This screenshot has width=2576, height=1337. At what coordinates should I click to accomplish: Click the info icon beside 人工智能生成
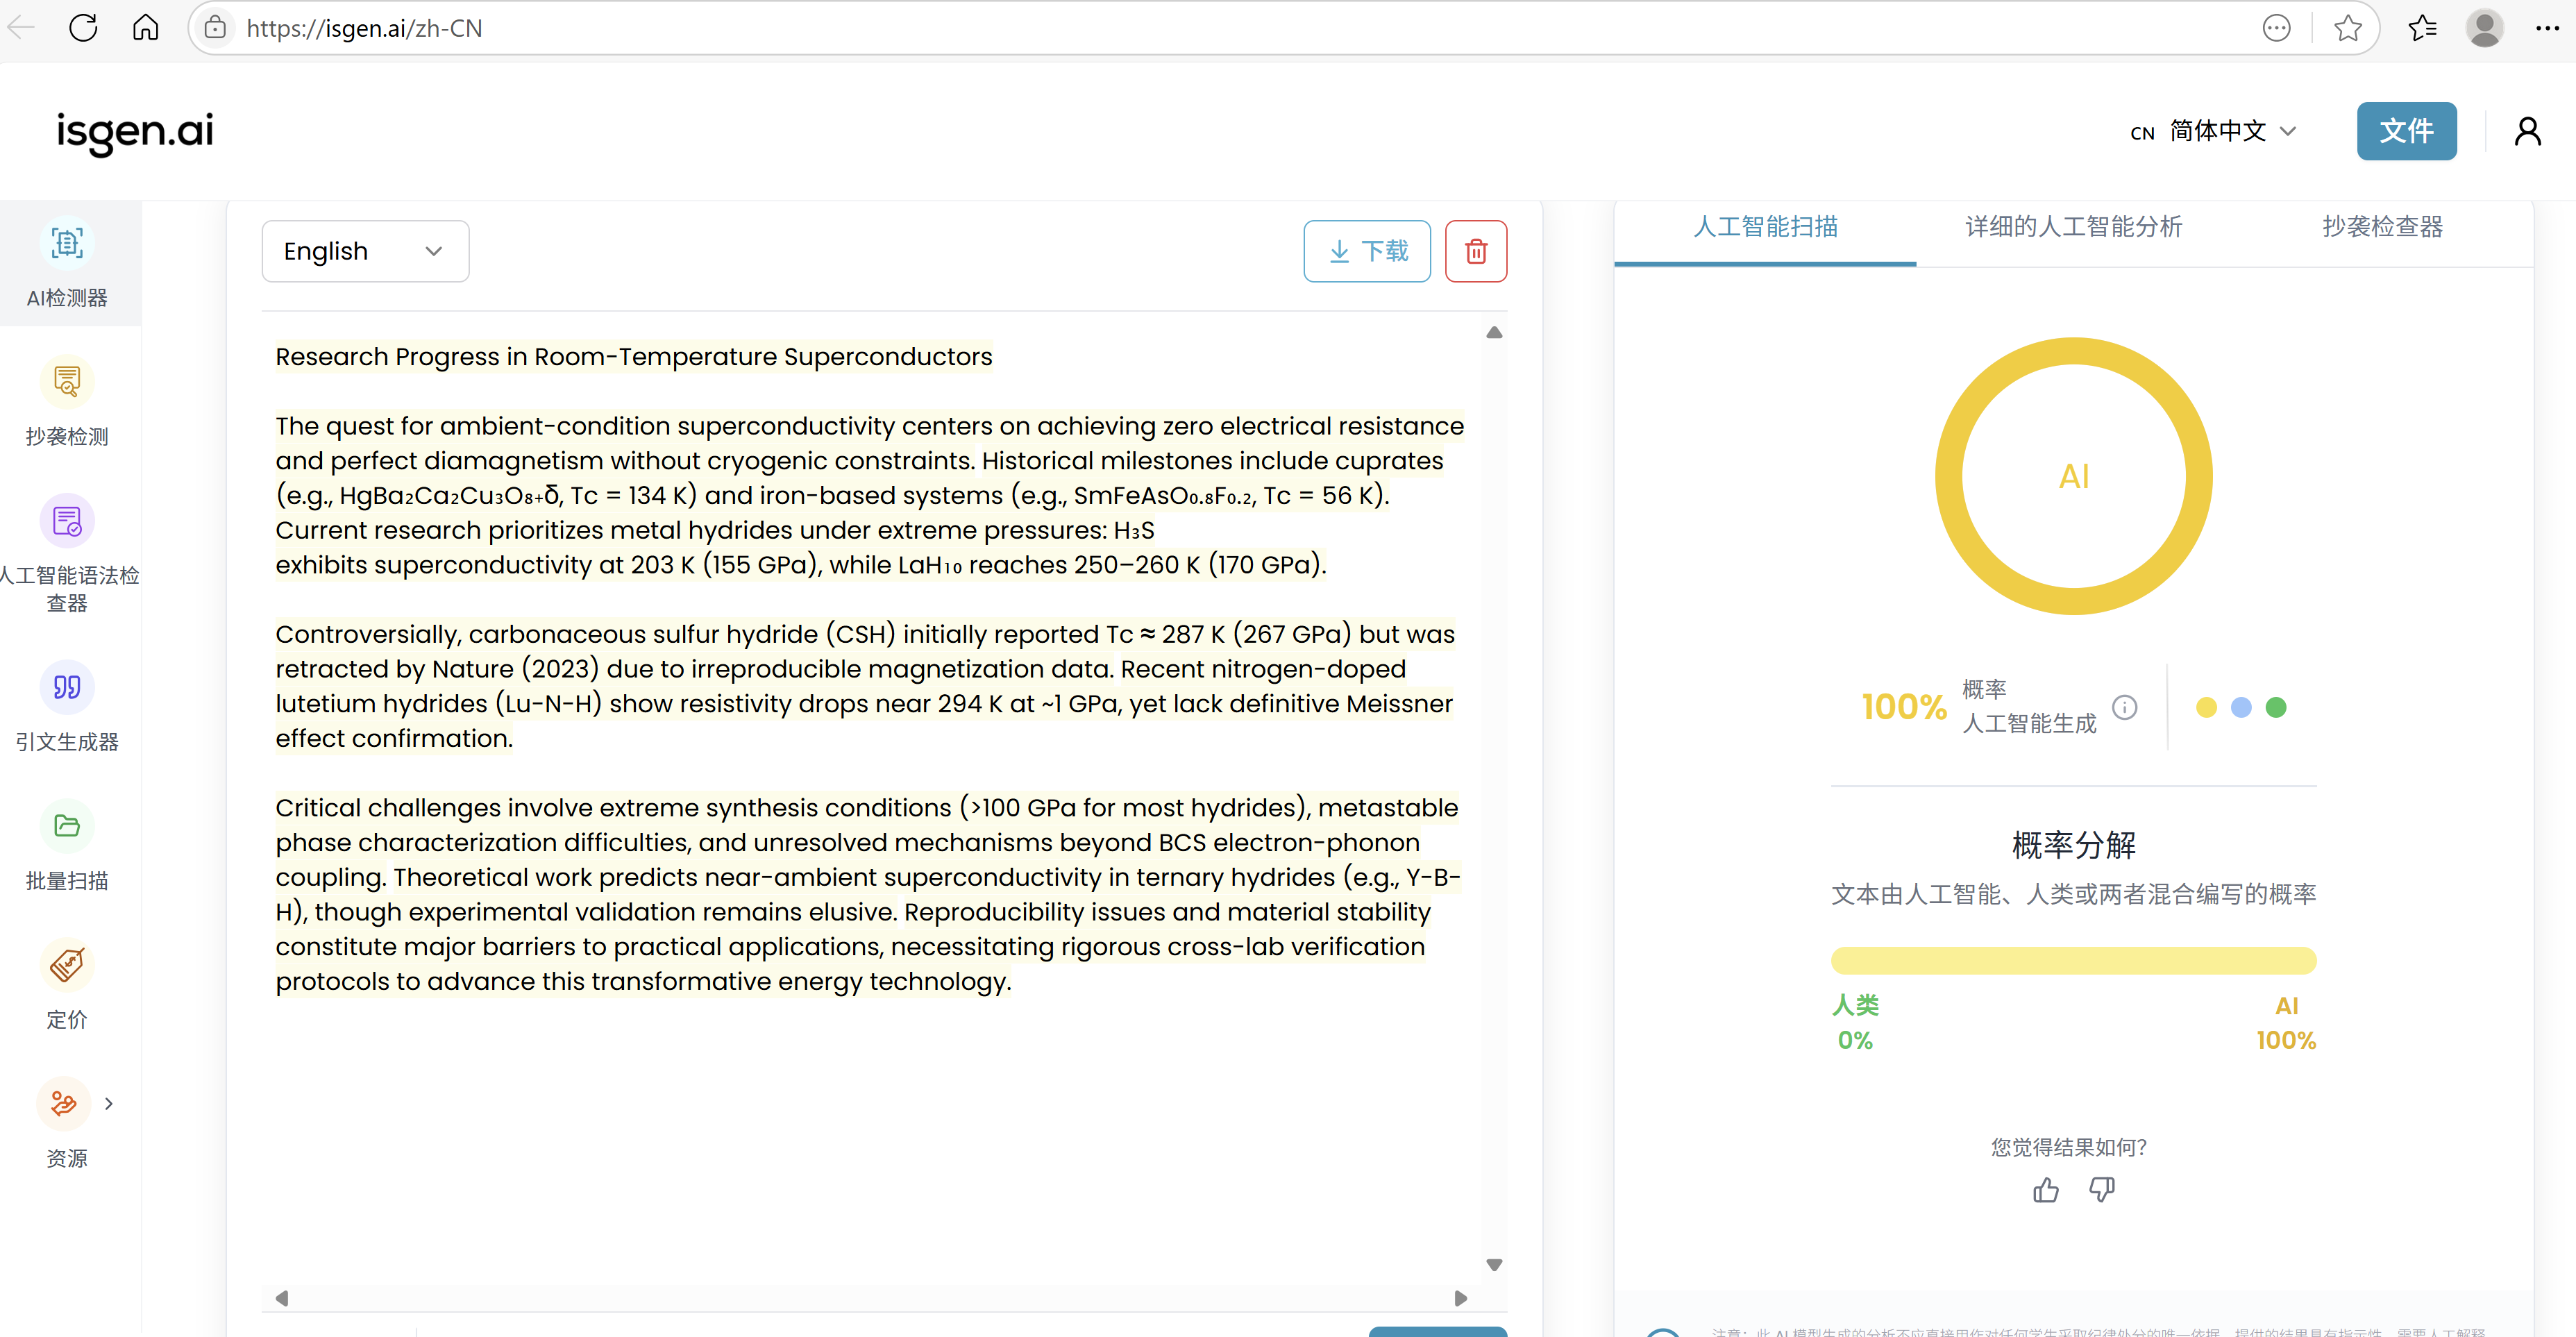coord(2124,707)
